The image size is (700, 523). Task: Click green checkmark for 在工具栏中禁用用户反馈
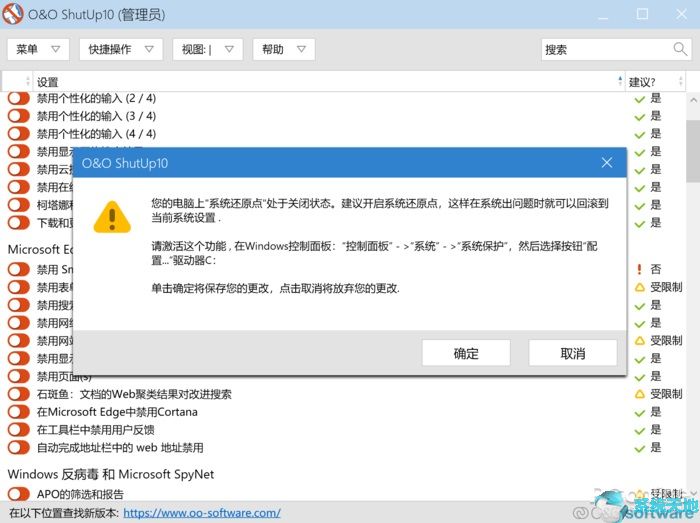tap(640, 431)
